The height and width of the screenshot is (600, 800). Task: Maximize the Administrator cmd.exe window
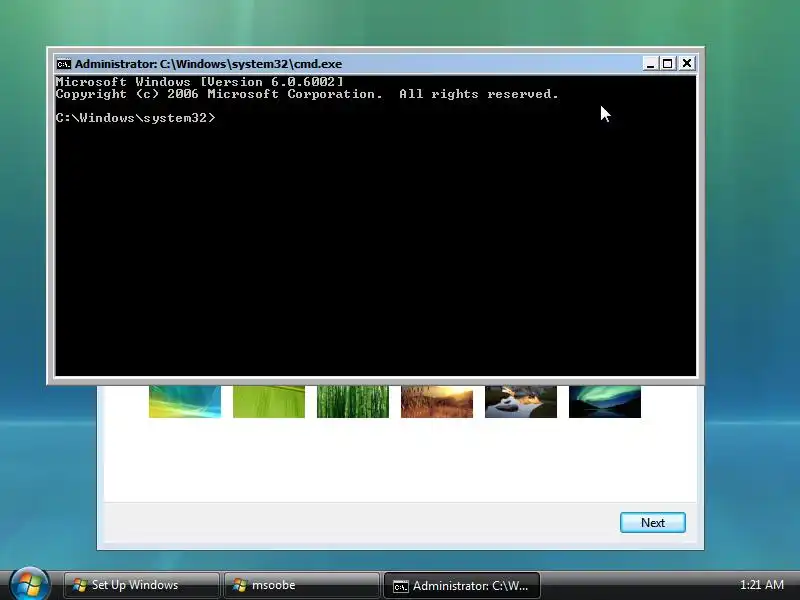[667, 64]
